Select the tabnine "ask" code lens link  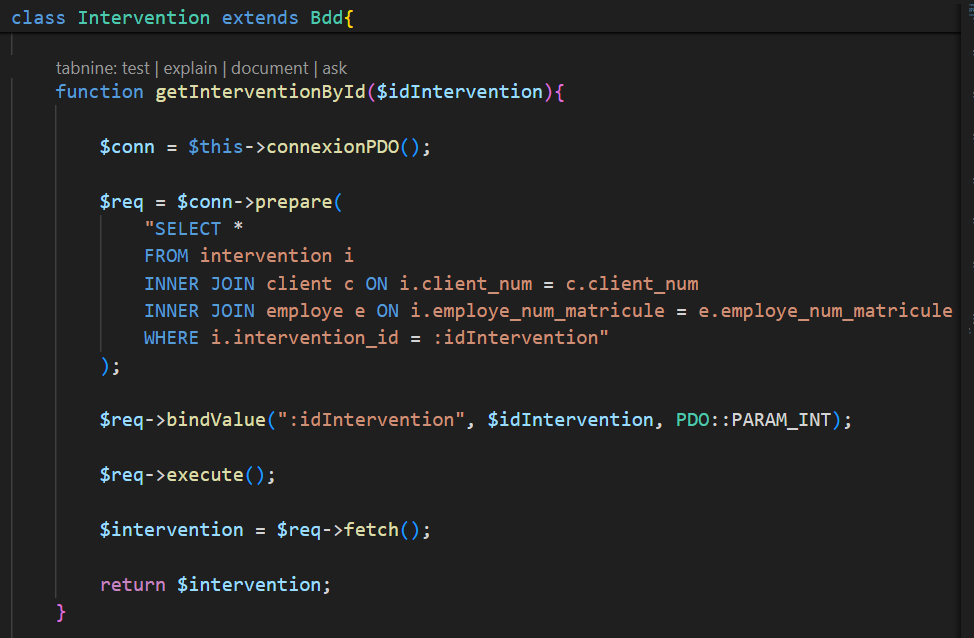334,68
